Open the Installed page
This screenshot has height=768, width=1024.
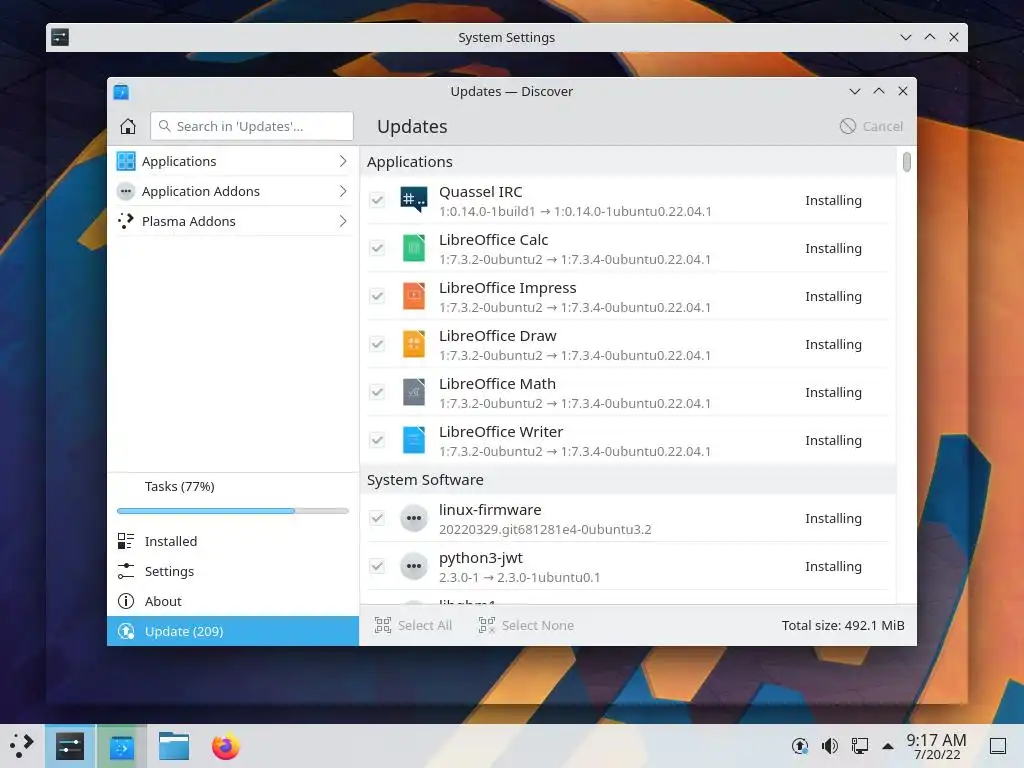(233, 541)
